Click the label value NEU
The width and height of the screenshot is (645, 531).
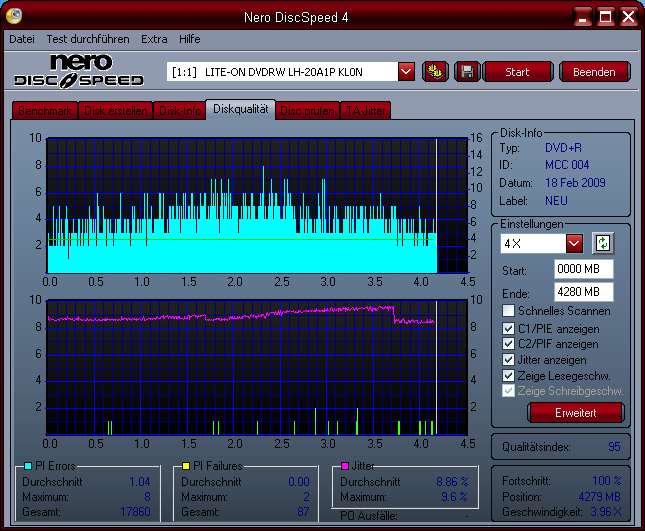[x=556, y=201]
